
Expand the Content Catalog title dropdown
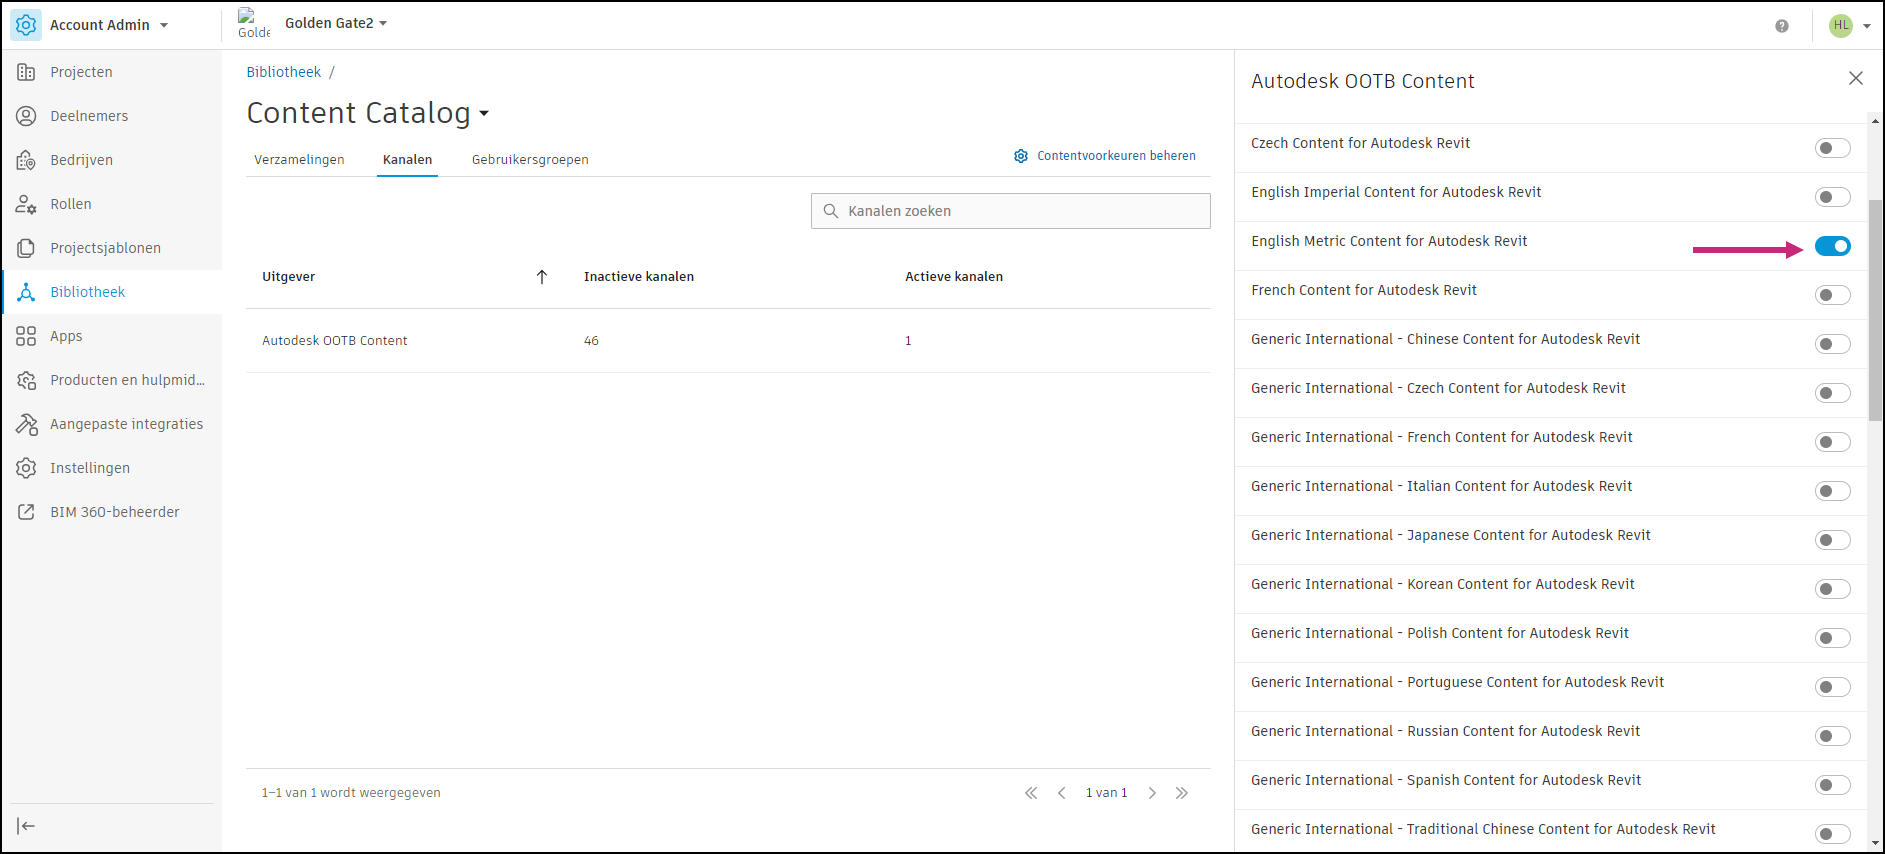click(484, 114)
